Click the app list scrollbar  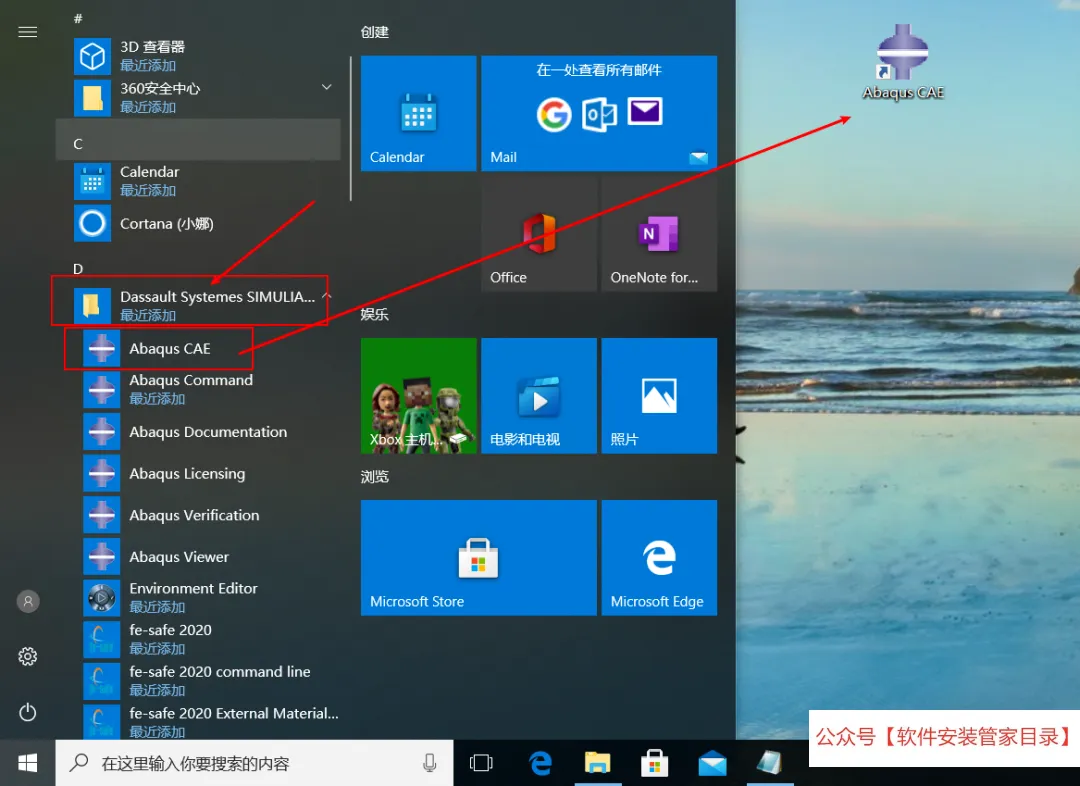tap(351, 129)
